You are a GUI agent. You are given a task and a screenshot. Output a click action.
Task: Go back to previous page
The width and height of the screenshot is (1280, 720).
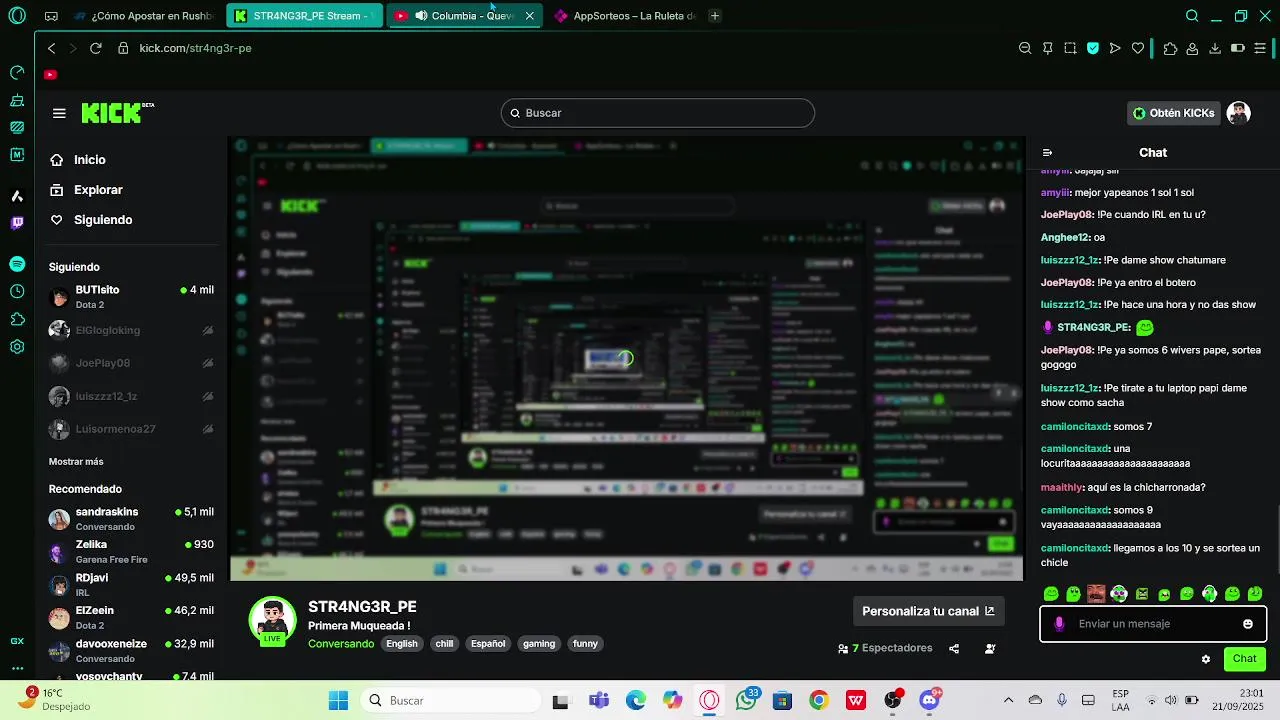(x=52, y=48)
